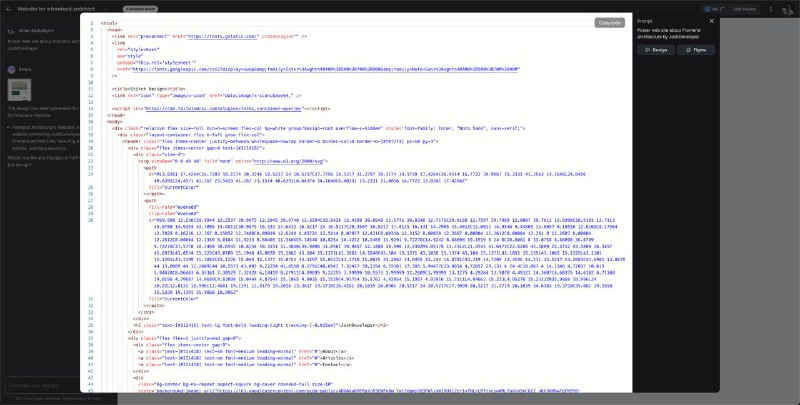Click the Articles anchor line in the code
Image resolution: width=800 pixels, height=405 pixels.
click(246, 358)
